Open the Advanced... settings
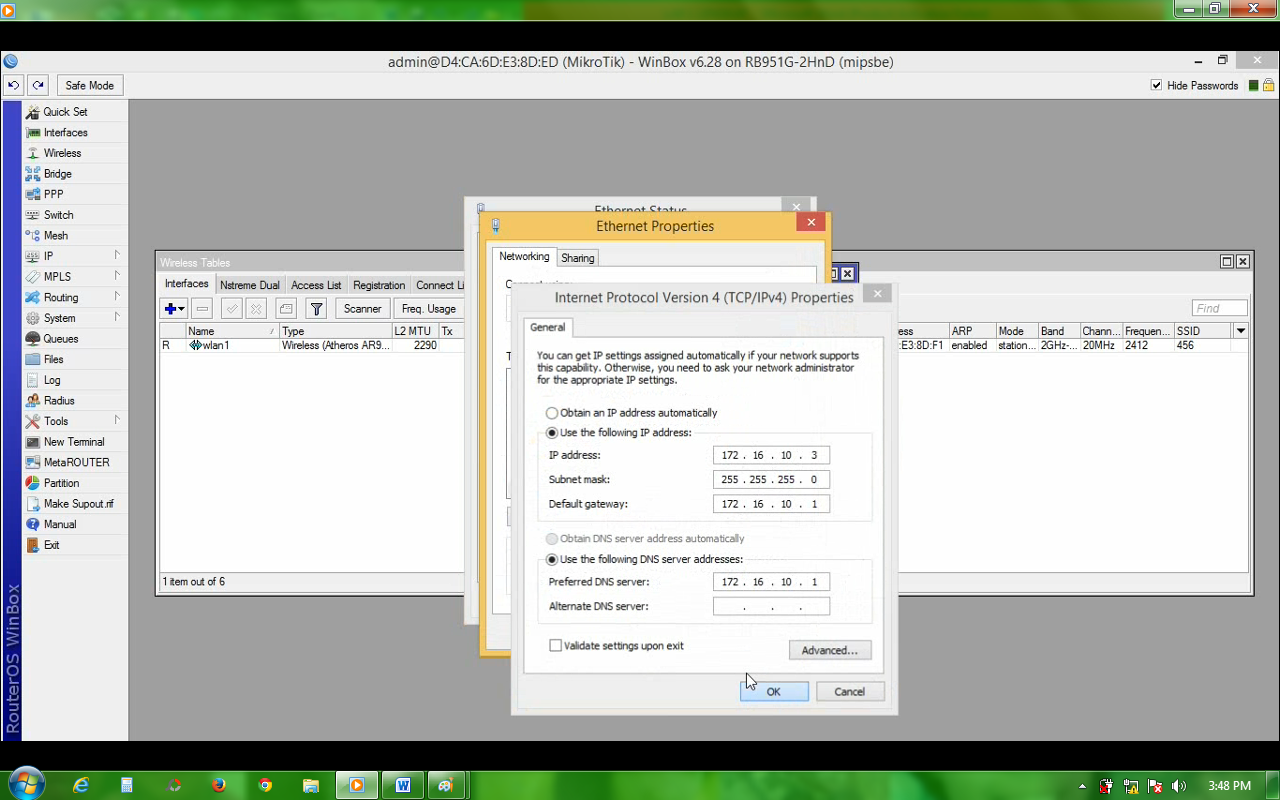 coord(830,650)
